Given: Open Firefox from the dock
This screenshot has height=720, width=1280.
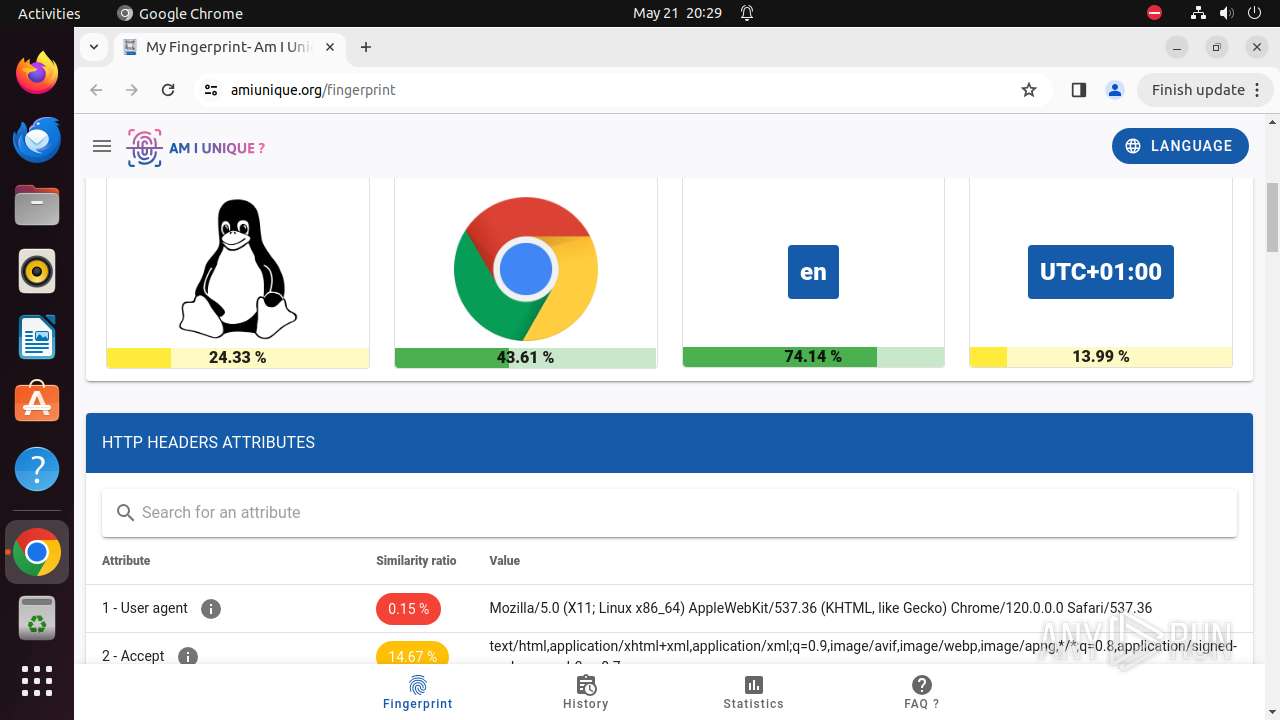Looking at the screenshot, I should 37,73.
